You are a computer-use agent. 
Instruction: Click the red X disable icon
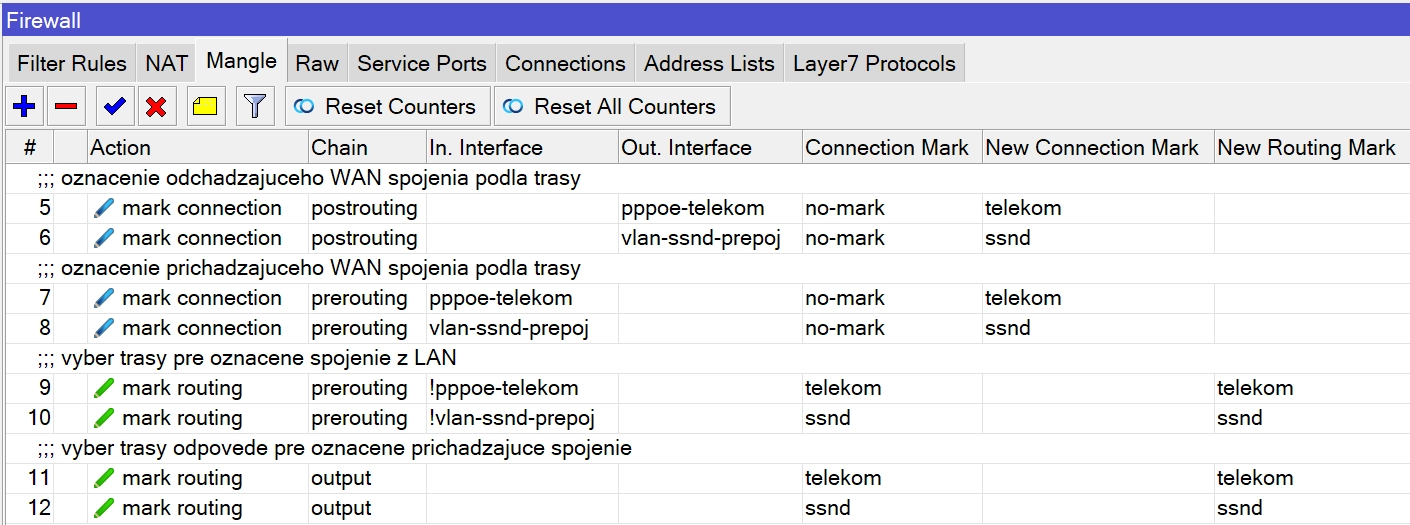(155, 106)
